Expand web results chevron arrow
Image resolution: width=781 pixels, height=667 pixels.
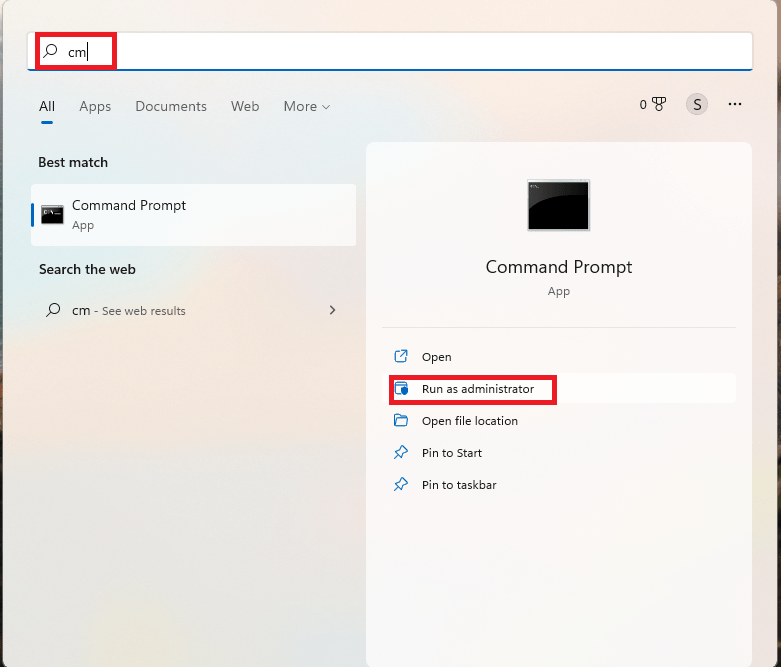[x=333, y=310]
